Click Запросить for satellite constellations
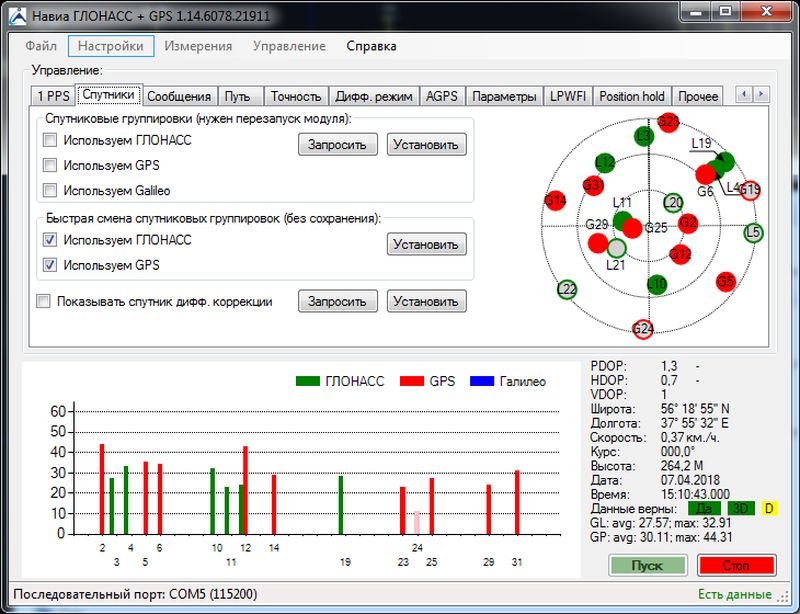Screen dimensions: 800x614 [338, 144]
